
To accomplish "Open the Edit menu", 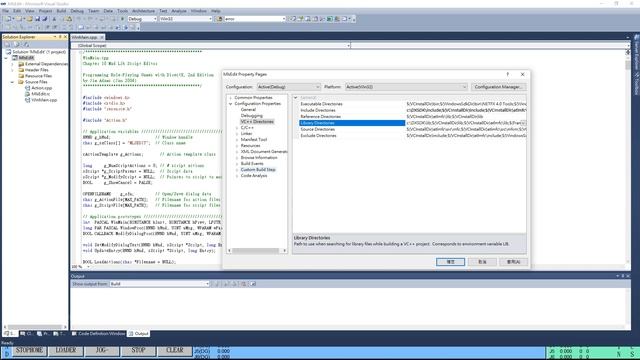I will [17, 11].
